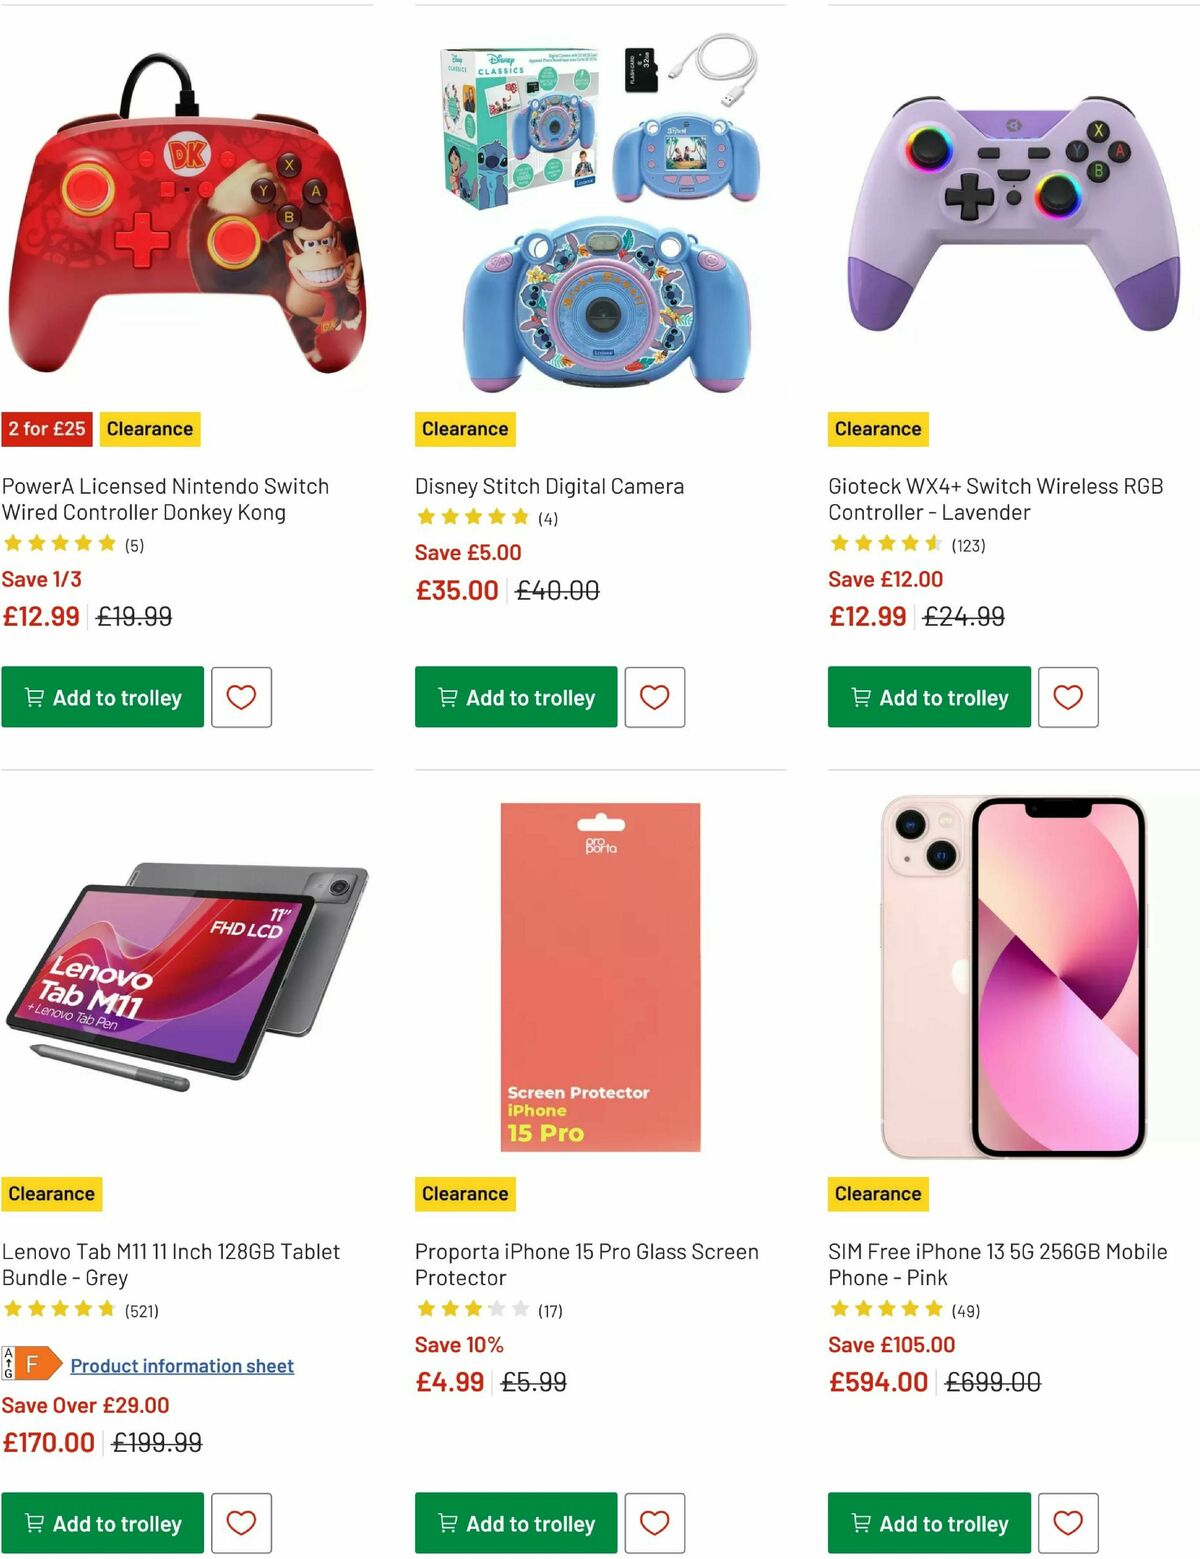
Task: Open the SIM Free iPhone 13 product title
Action: click(x=996, y=1264)
